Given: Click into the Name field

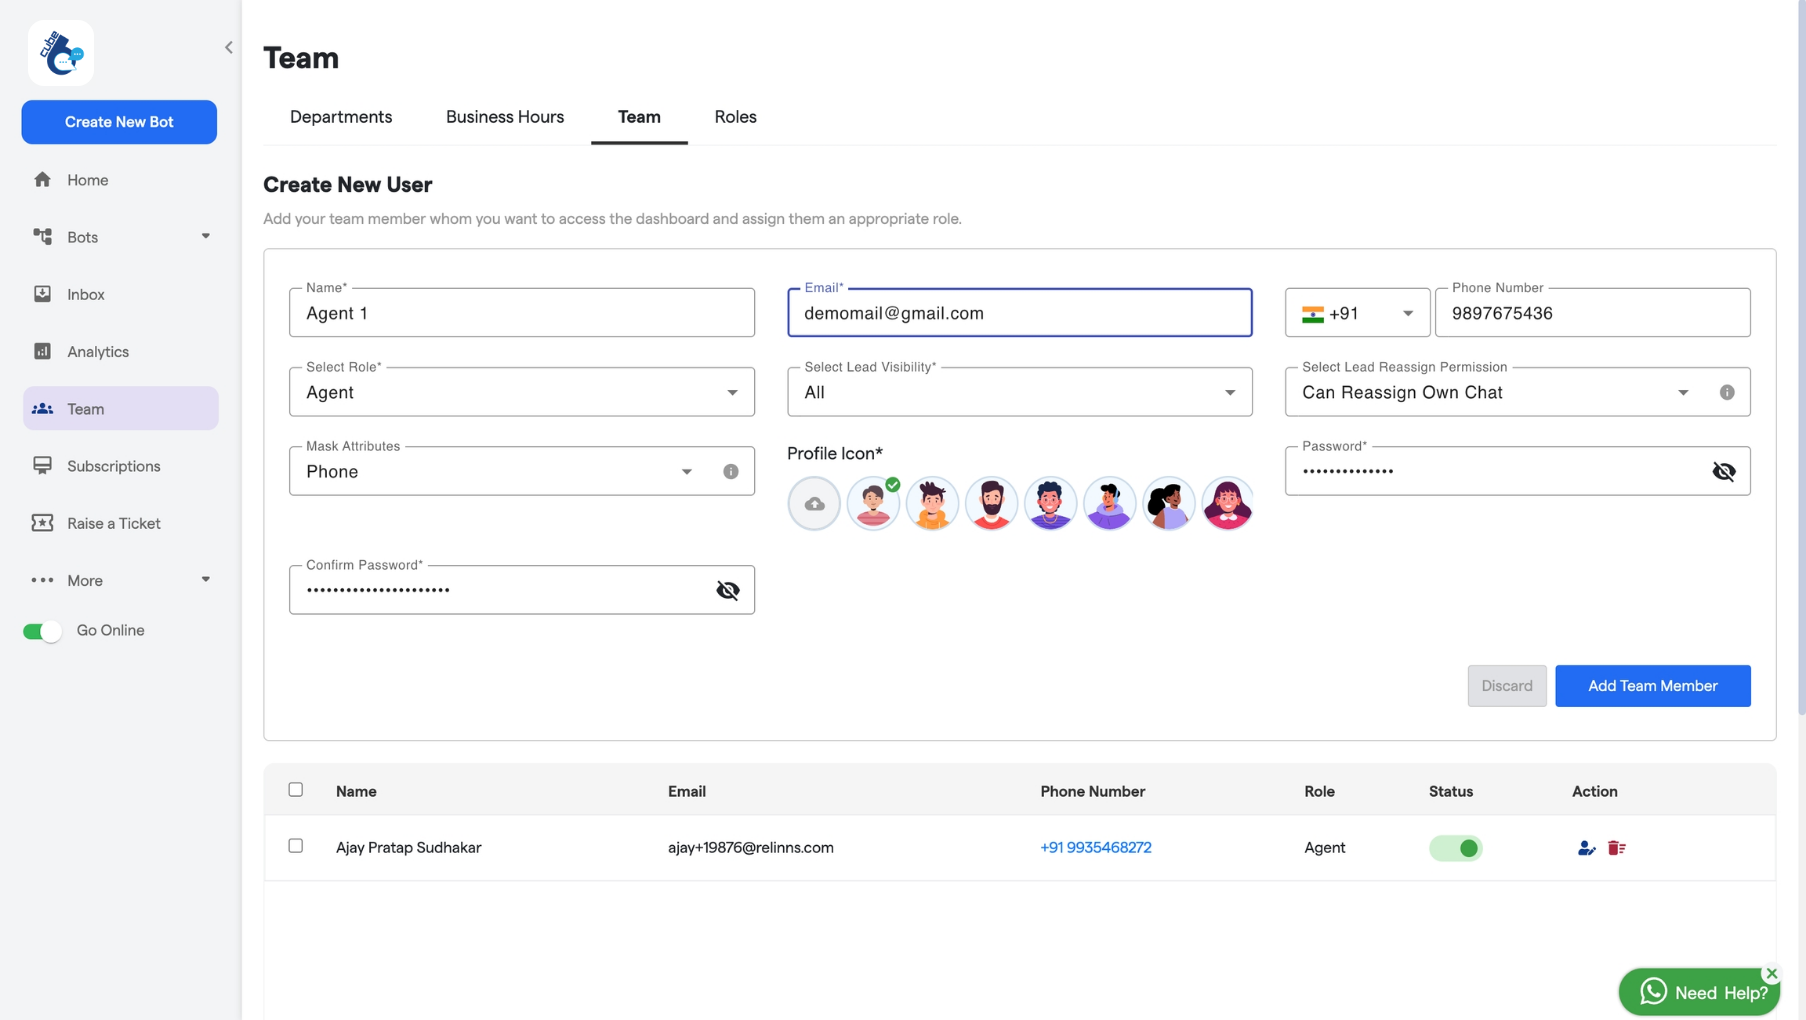Looking at the screenshot, I should pyautogui.click(x=522, y=313).
